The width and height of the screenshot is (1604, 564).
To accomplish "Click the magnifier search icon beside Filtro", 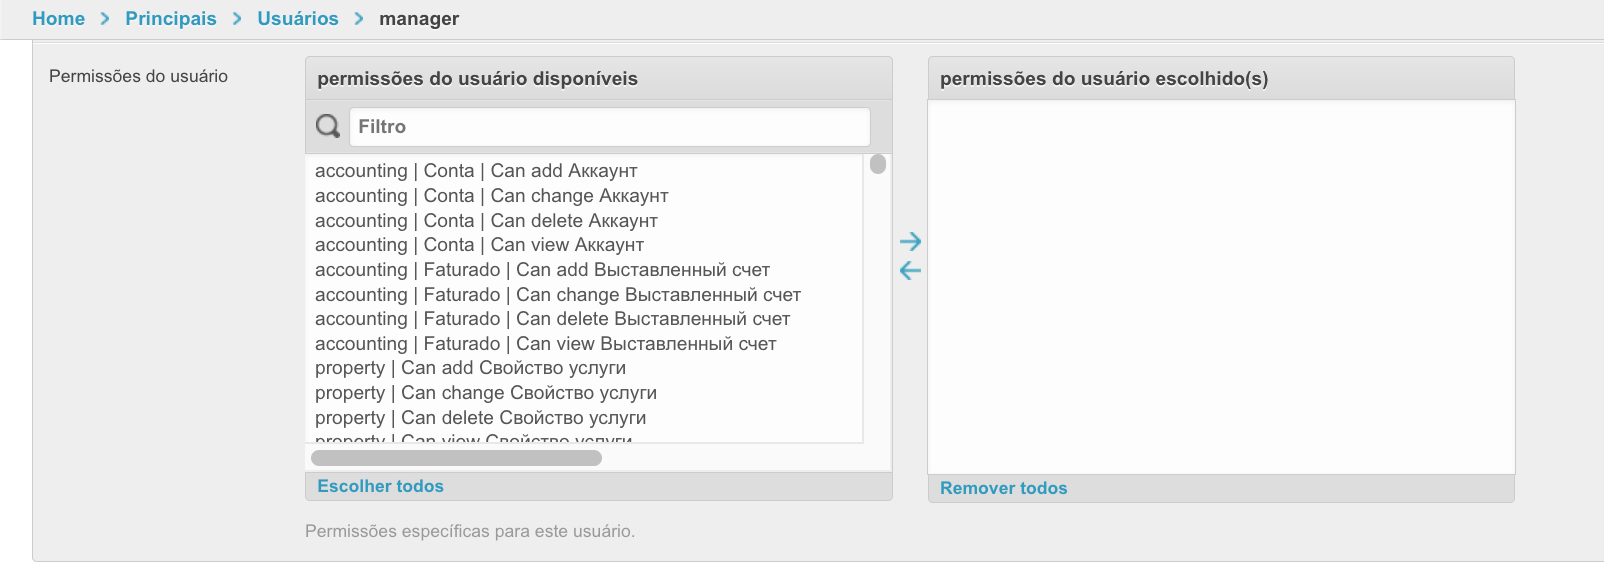I will coord(328,126).
